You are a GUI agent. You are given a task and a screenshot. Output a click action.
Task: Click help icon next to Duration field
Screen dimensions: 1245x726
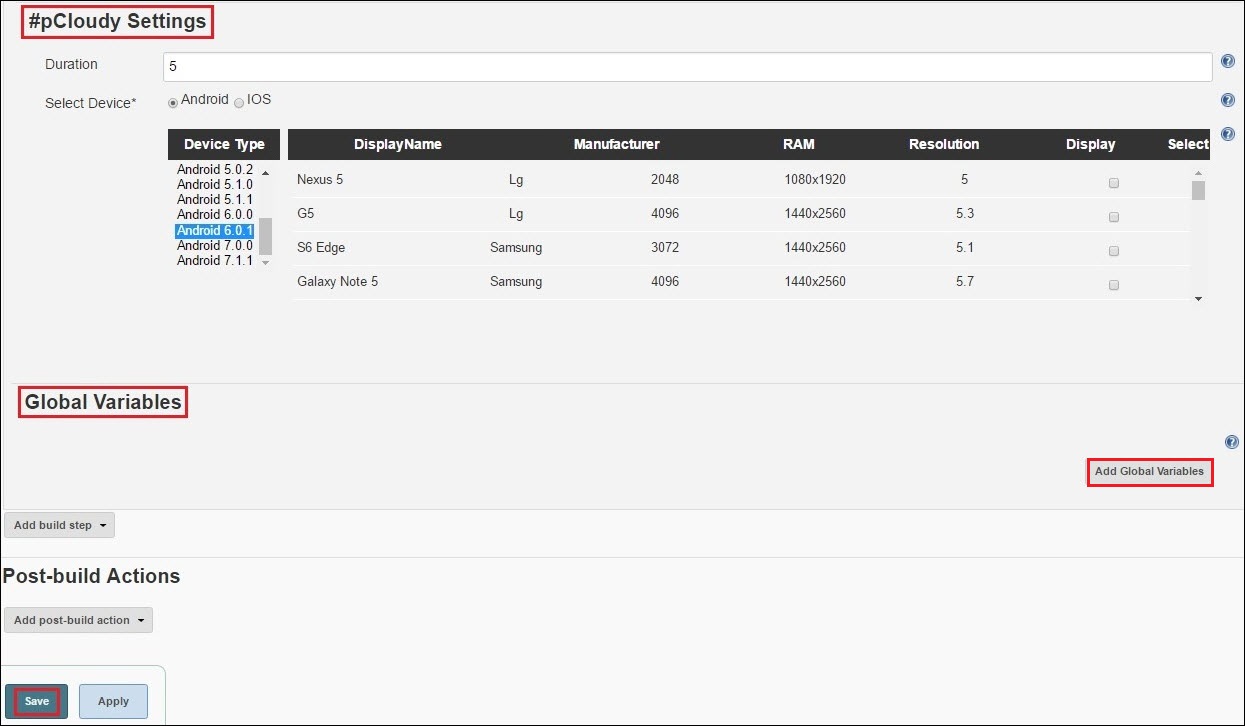(1227, 62)
